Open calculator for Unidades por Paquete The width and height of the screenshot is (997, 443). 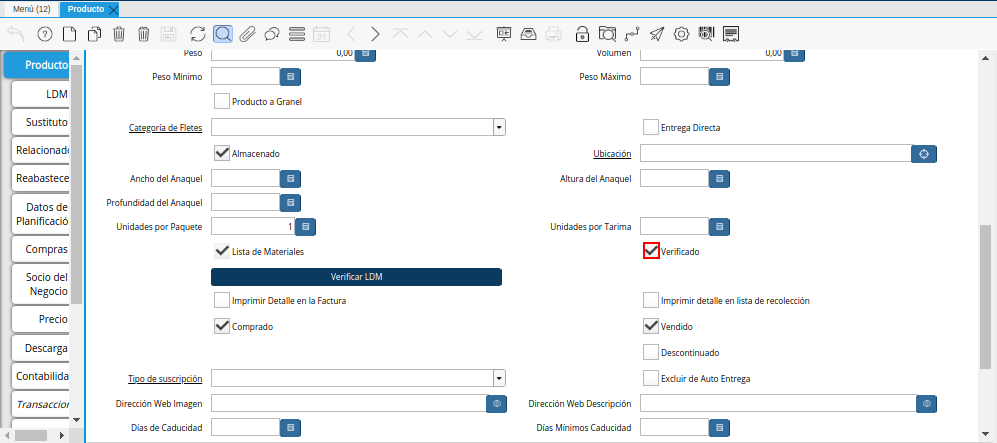[305, 227]
